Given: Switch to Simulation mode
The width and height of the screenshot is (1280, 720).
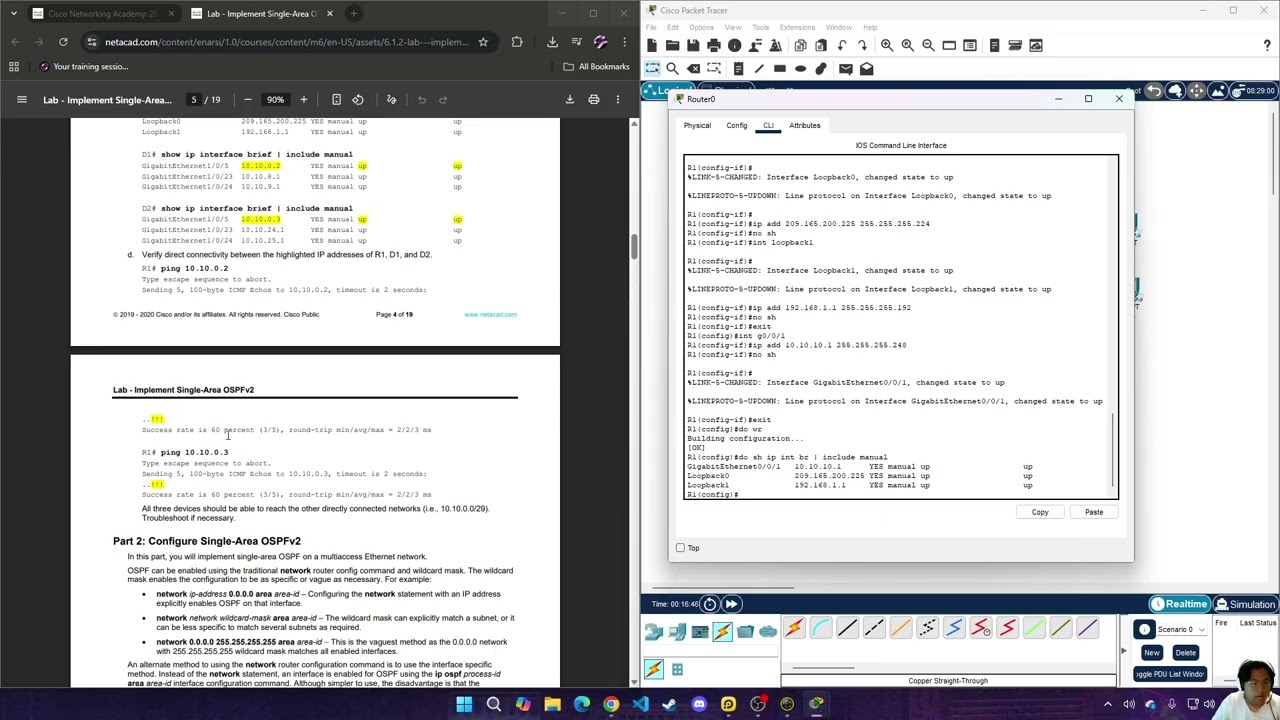Looking at the screenshot, I should click(1246, 604).
